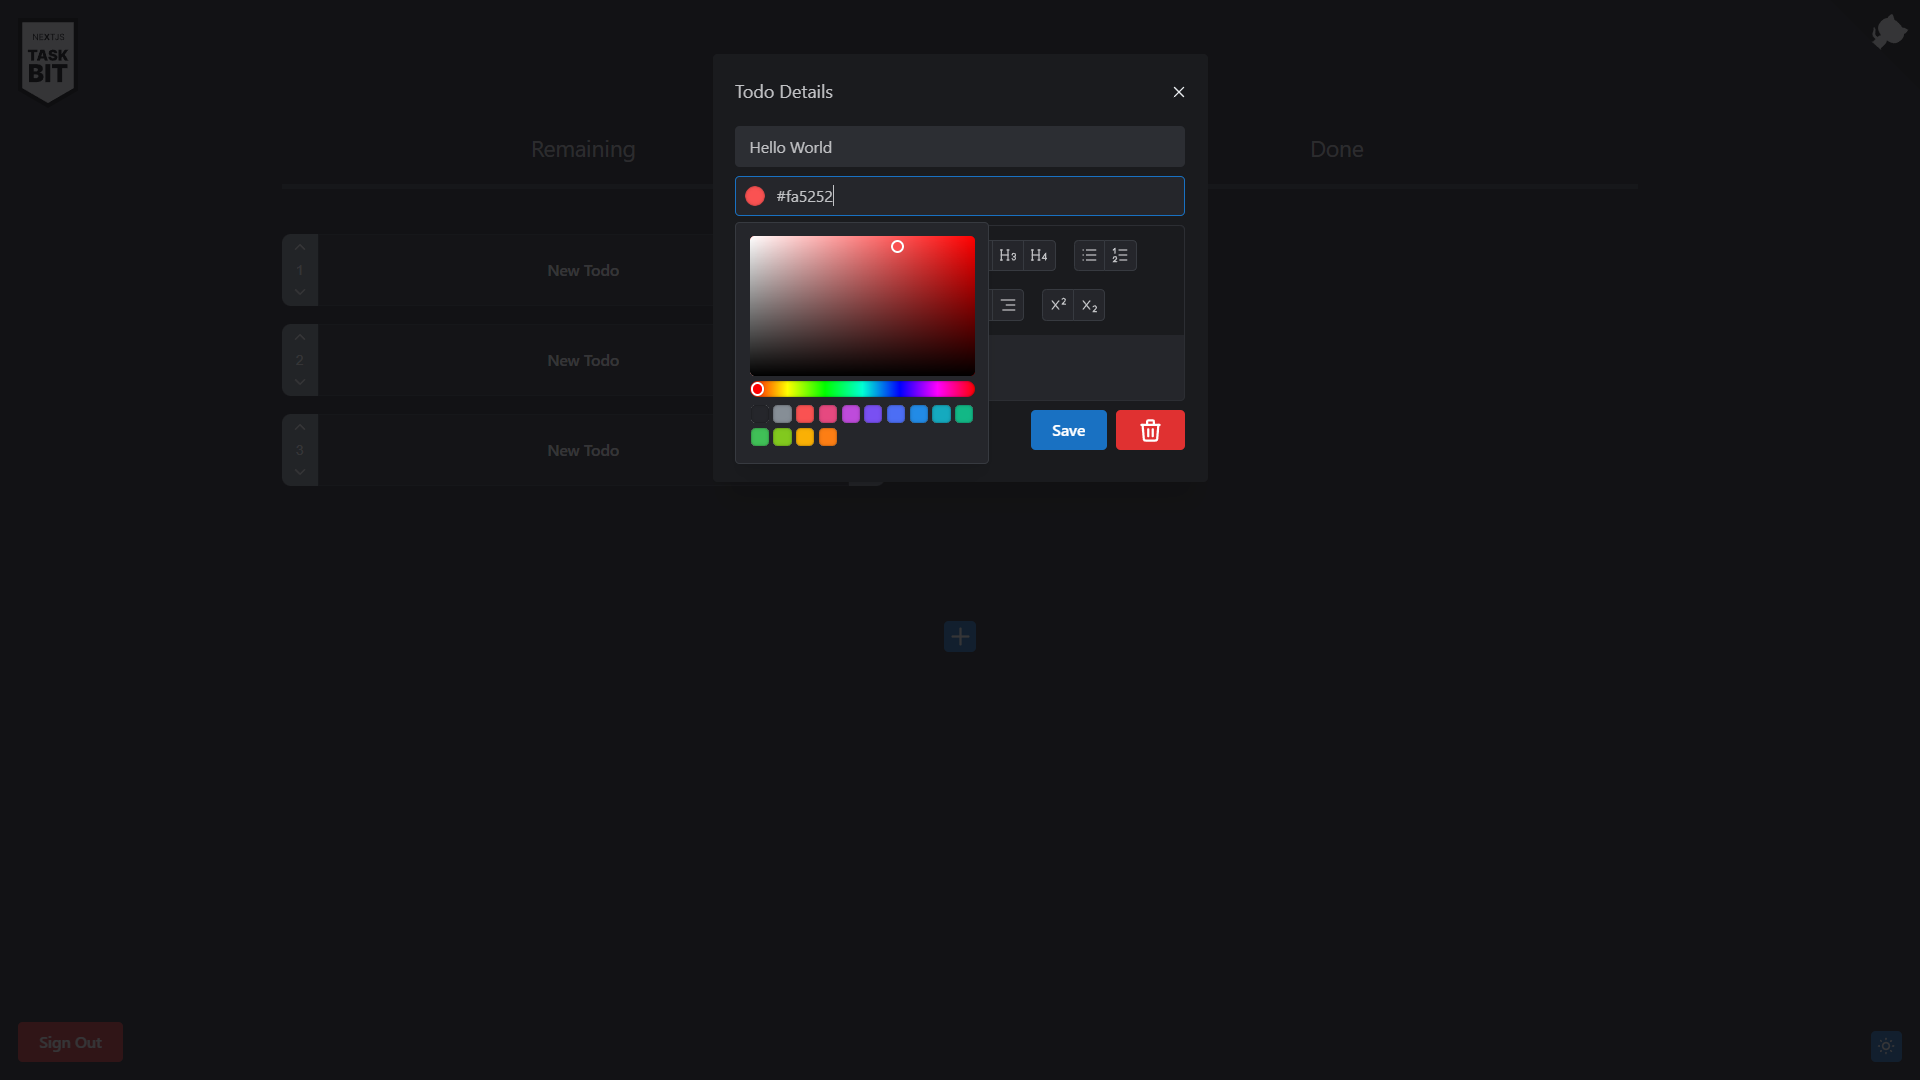
Task: Click the Save button
Action: pos(1068,430)
